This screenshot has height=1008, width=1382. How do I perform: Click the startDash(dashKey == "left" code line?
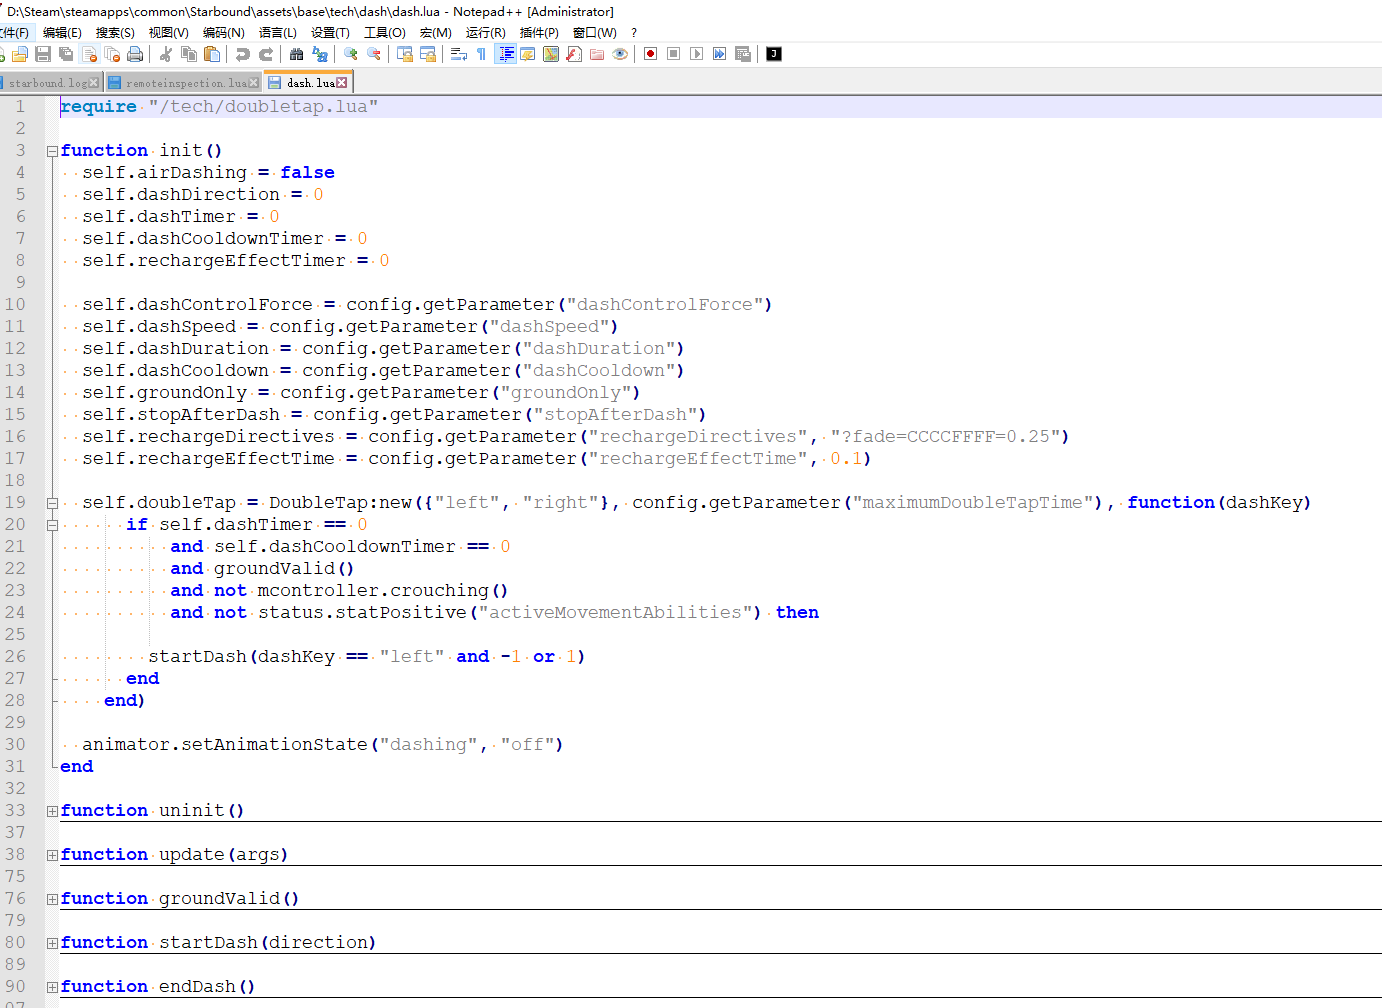pos(366,657)
